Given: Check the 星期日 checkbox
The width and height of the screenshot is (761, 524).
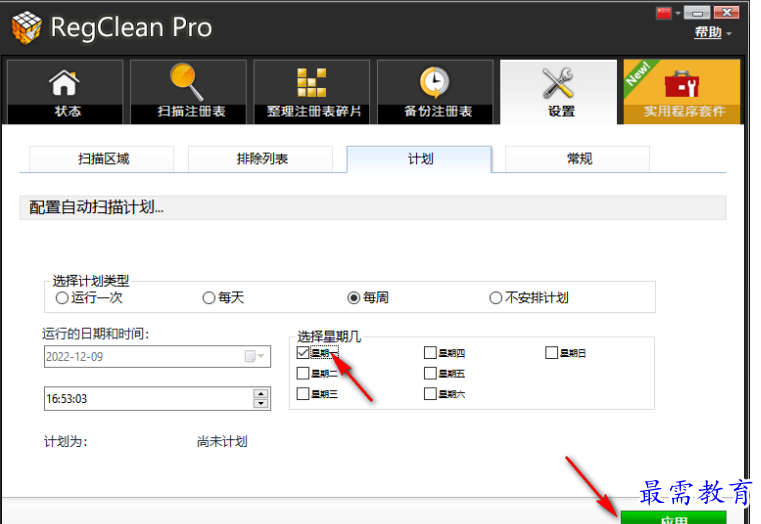Looking at the screenshot, I should [x=551, y=353].
